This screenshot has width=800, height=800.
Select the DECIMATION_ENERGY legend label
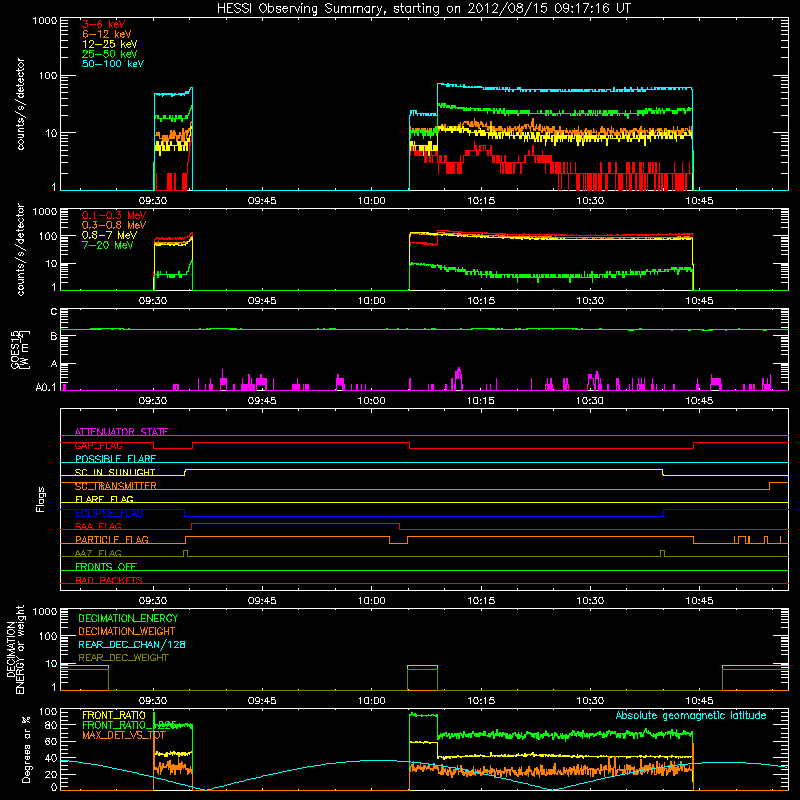tap(128, 618)
